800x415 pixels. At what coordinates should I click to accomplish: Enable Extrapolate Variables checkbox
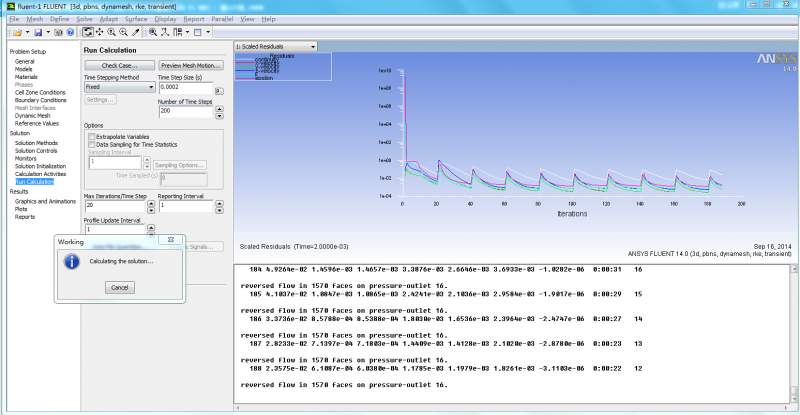(92, 137)
